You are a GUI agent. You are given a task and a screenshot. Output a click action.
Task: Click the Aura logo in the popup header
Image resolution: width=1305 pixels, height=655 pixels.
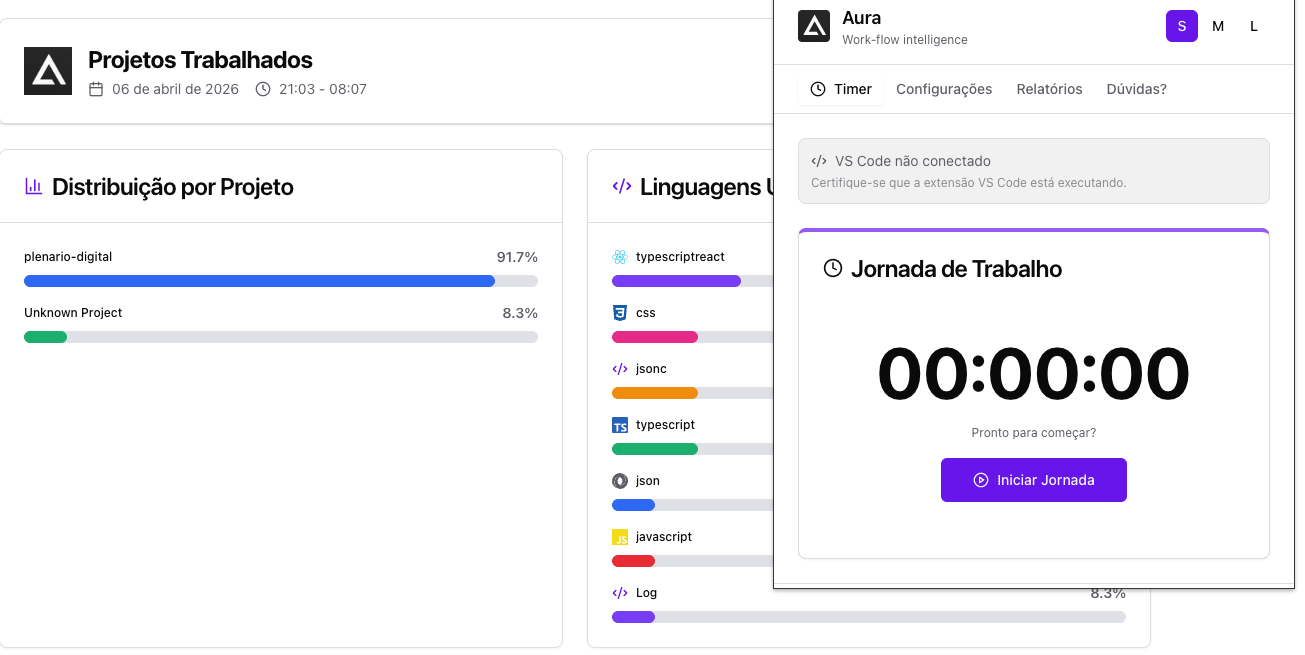(814, 26)
